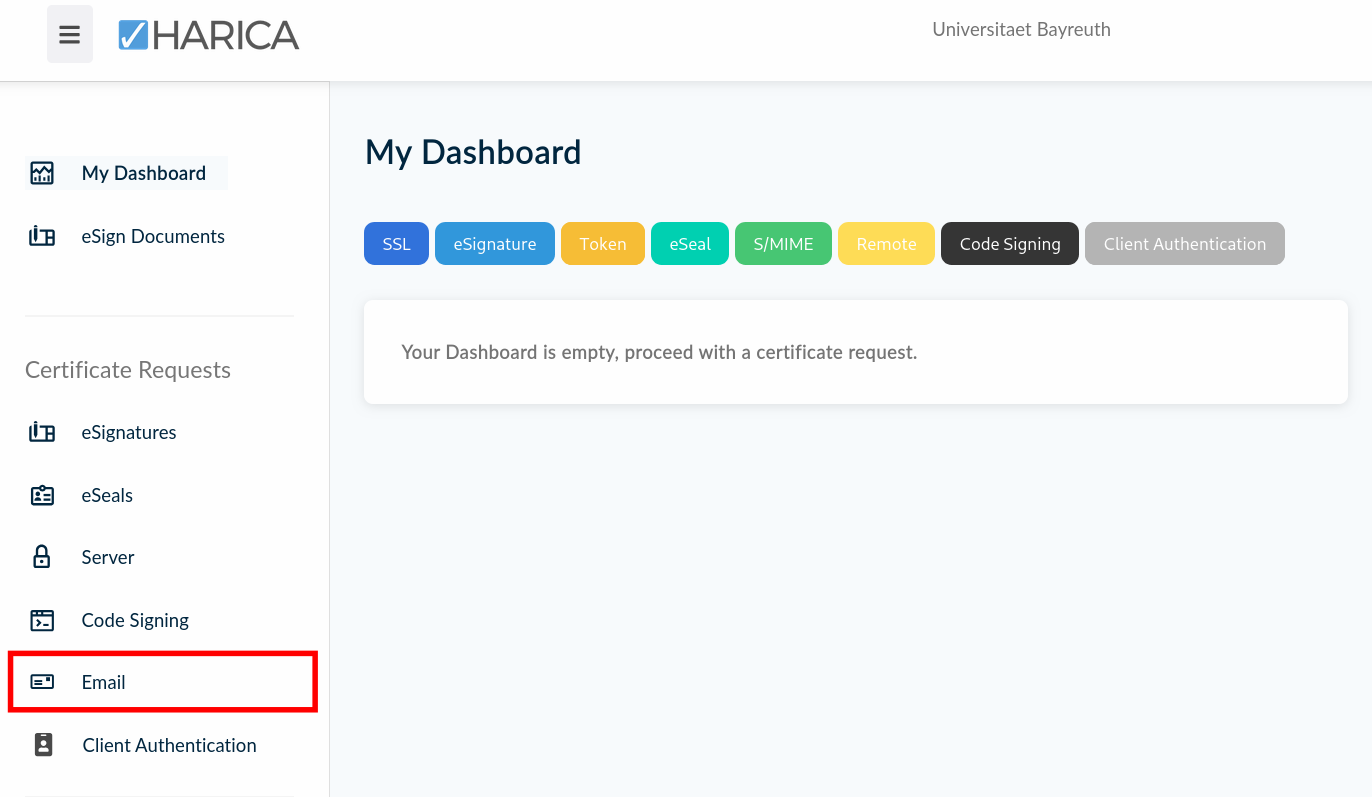Select the gray Client Authentication filter
Screen dimensions: 1372x797
(1185, 244)
